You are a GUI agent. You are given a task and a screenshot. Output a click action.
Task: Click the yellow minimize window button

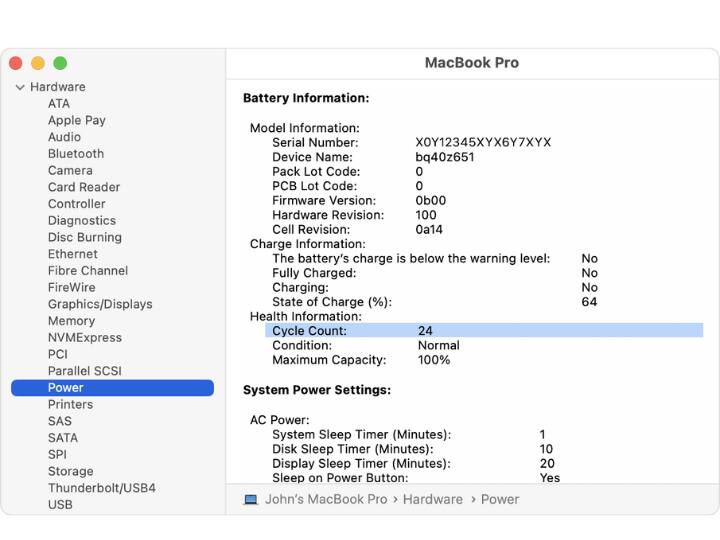tap(38, 63)
